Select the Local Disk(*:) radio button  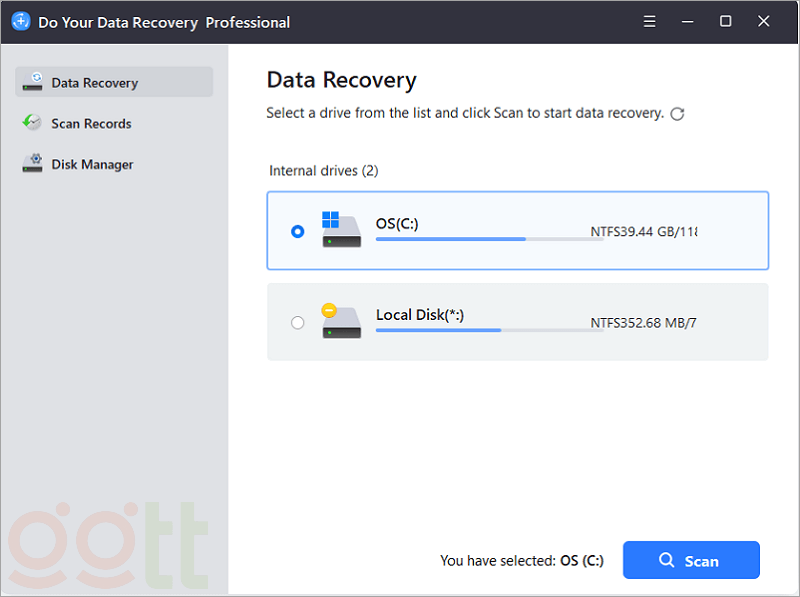[x=297, y=322]
